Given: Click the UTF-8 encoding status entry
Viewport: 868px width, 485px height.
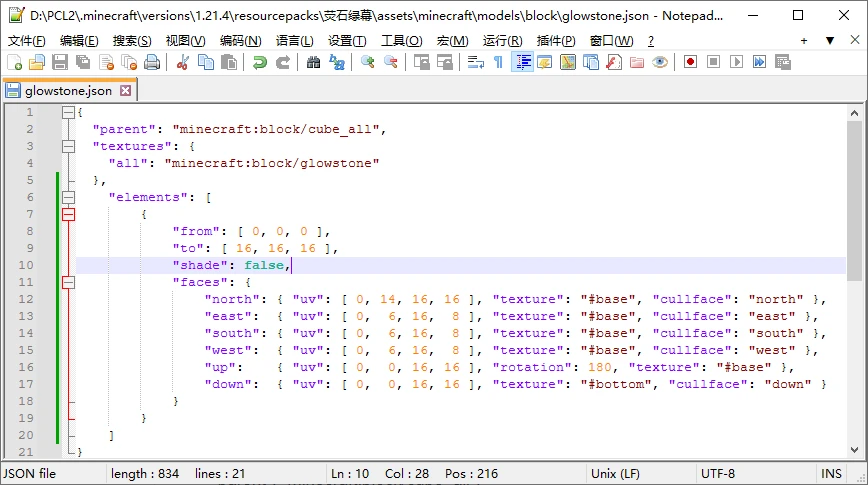Looking at the screenshot, I should click(718, 474).
